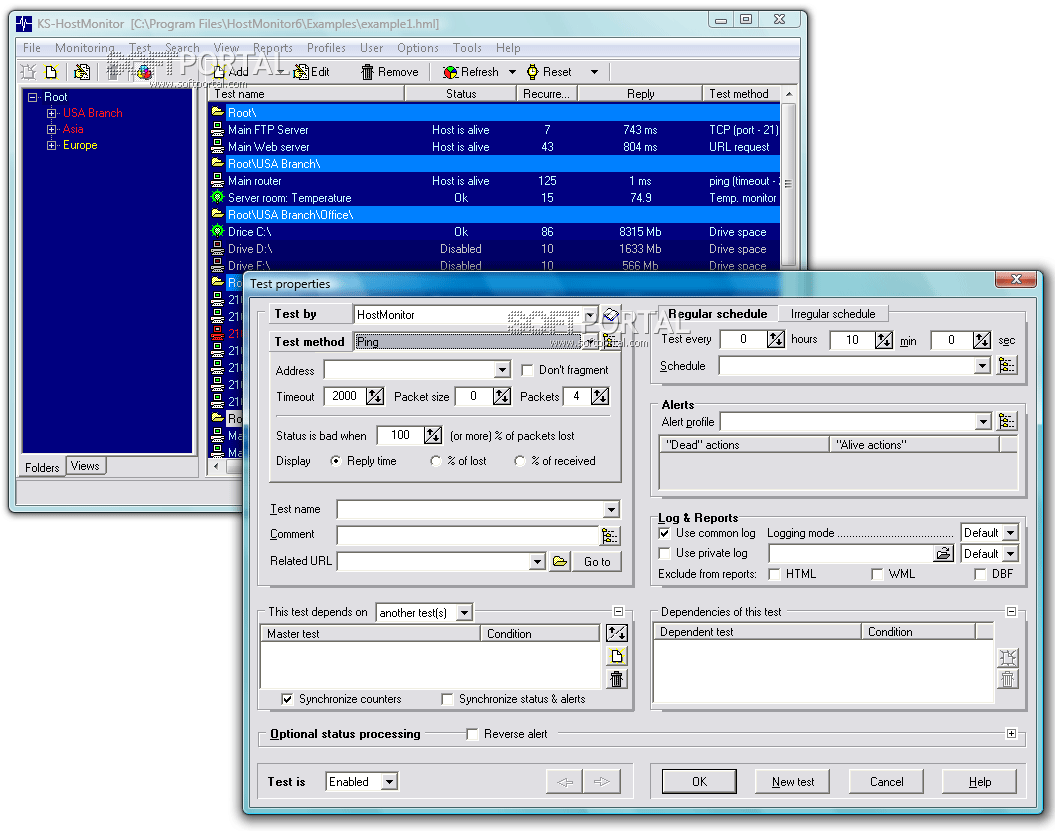Open the Monitoring menu
The image size is (1055, 831).
pos(85,48)
